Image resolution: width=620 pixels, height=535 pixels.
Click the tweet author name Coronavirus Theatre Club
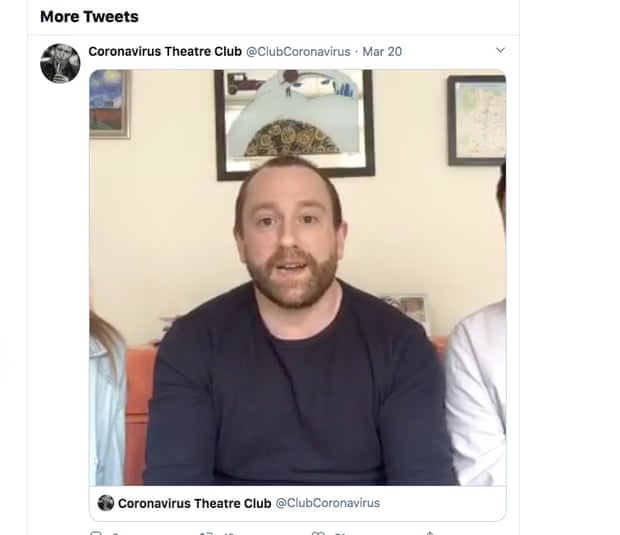point(165,51)
